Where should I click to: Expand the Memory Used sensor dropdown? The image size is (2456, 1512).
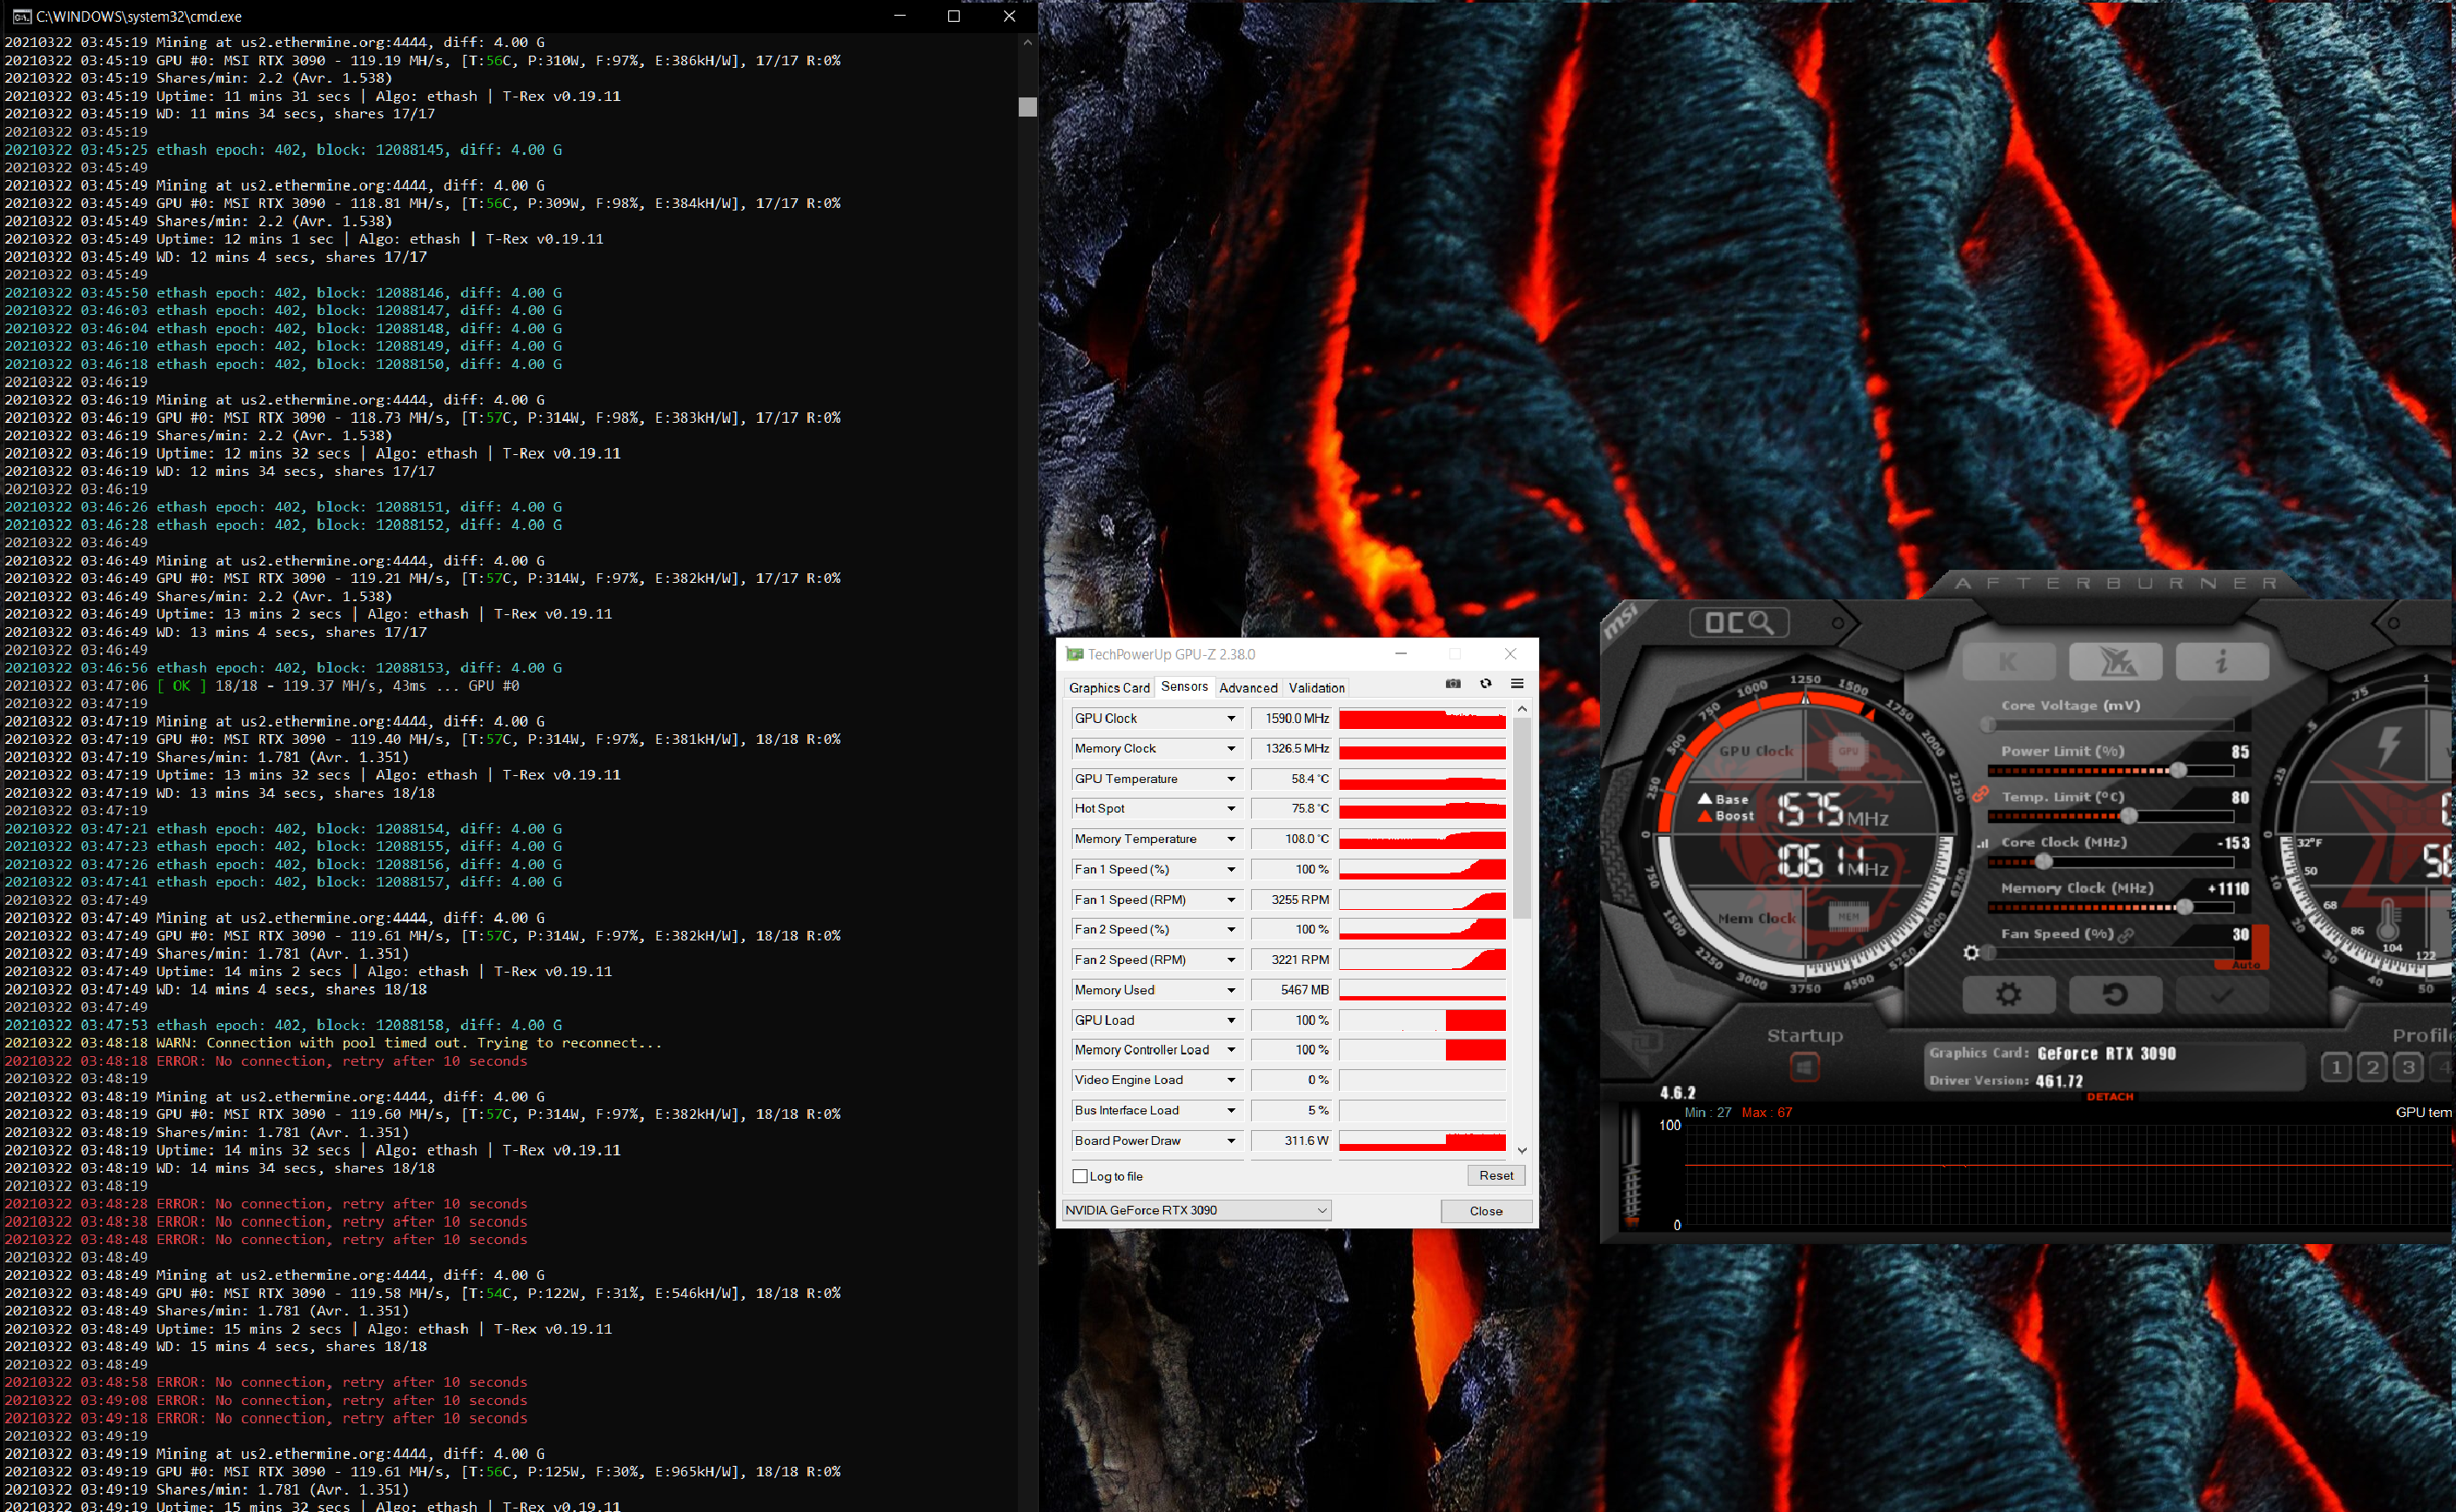coord(1231,990)
